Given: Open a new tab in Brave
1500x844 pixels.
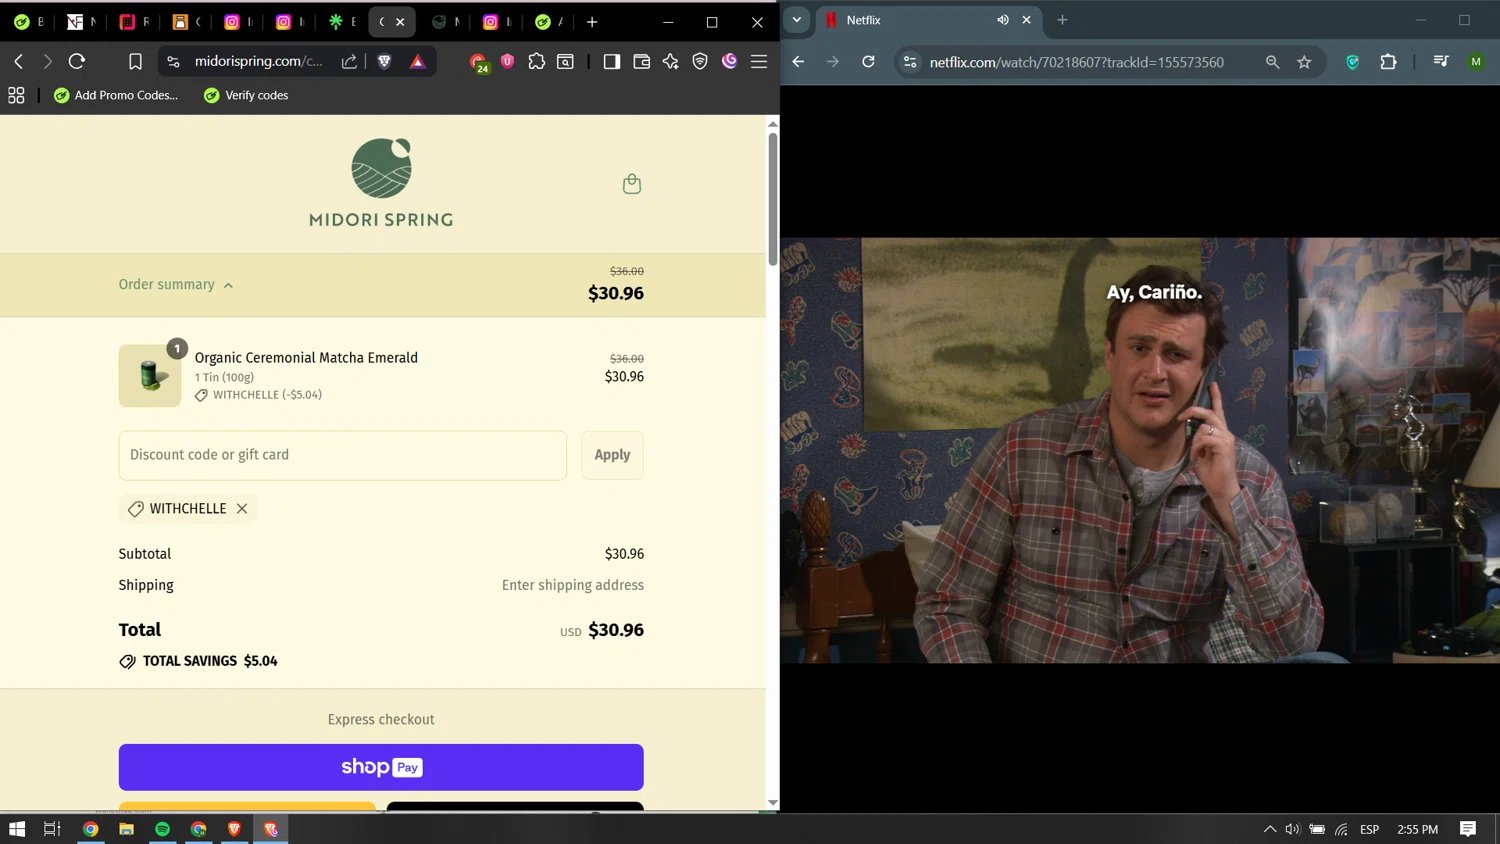Looking at the screenshot, I should (x=592, y=21).
